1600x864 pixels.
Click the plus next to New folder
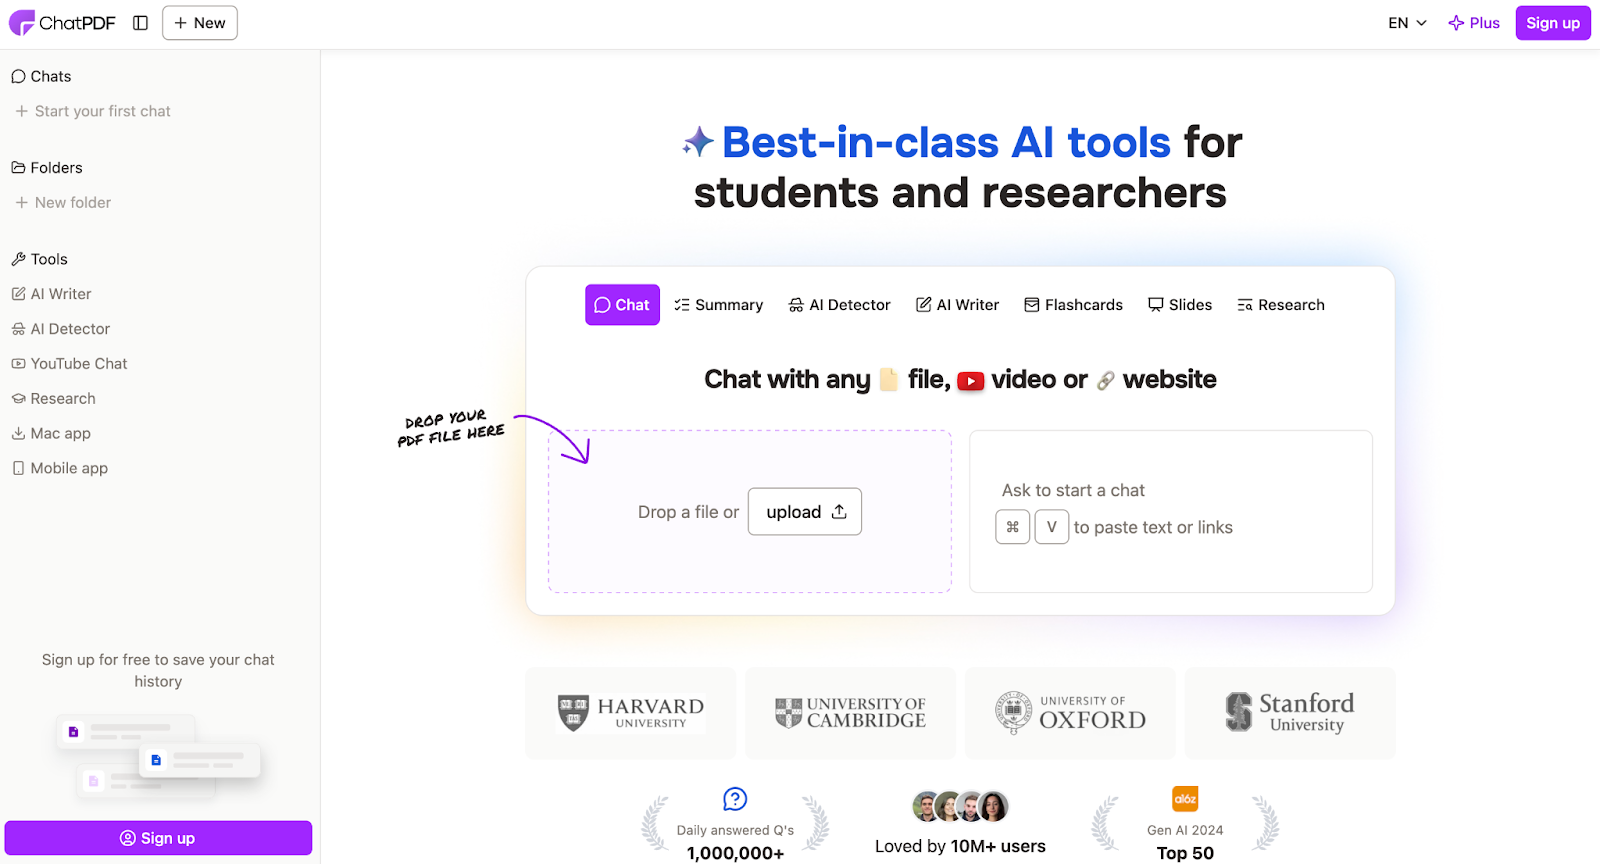tap(21, 202)
